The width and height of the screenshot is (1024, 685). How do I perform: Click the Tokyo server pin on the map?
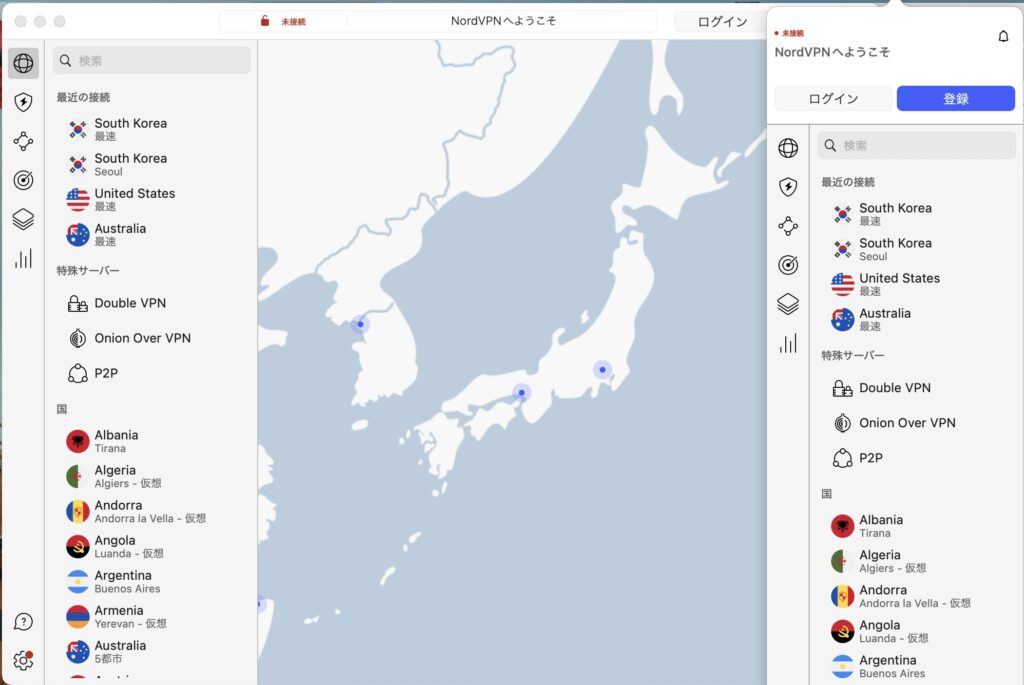(x=602, y=370)
